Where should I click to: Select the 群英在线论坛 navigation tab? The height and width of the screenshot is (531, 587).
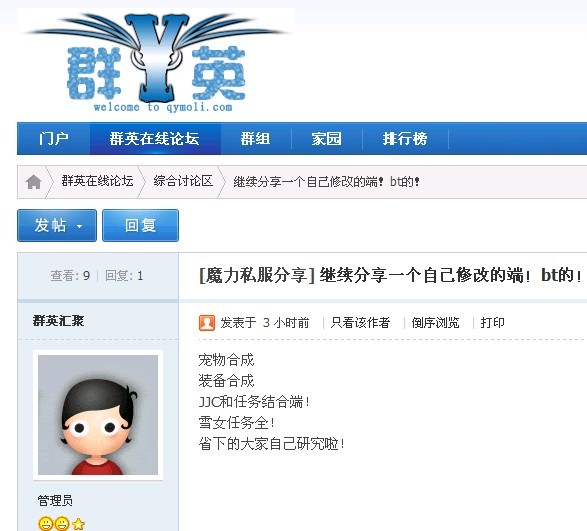tap(155, 139)
